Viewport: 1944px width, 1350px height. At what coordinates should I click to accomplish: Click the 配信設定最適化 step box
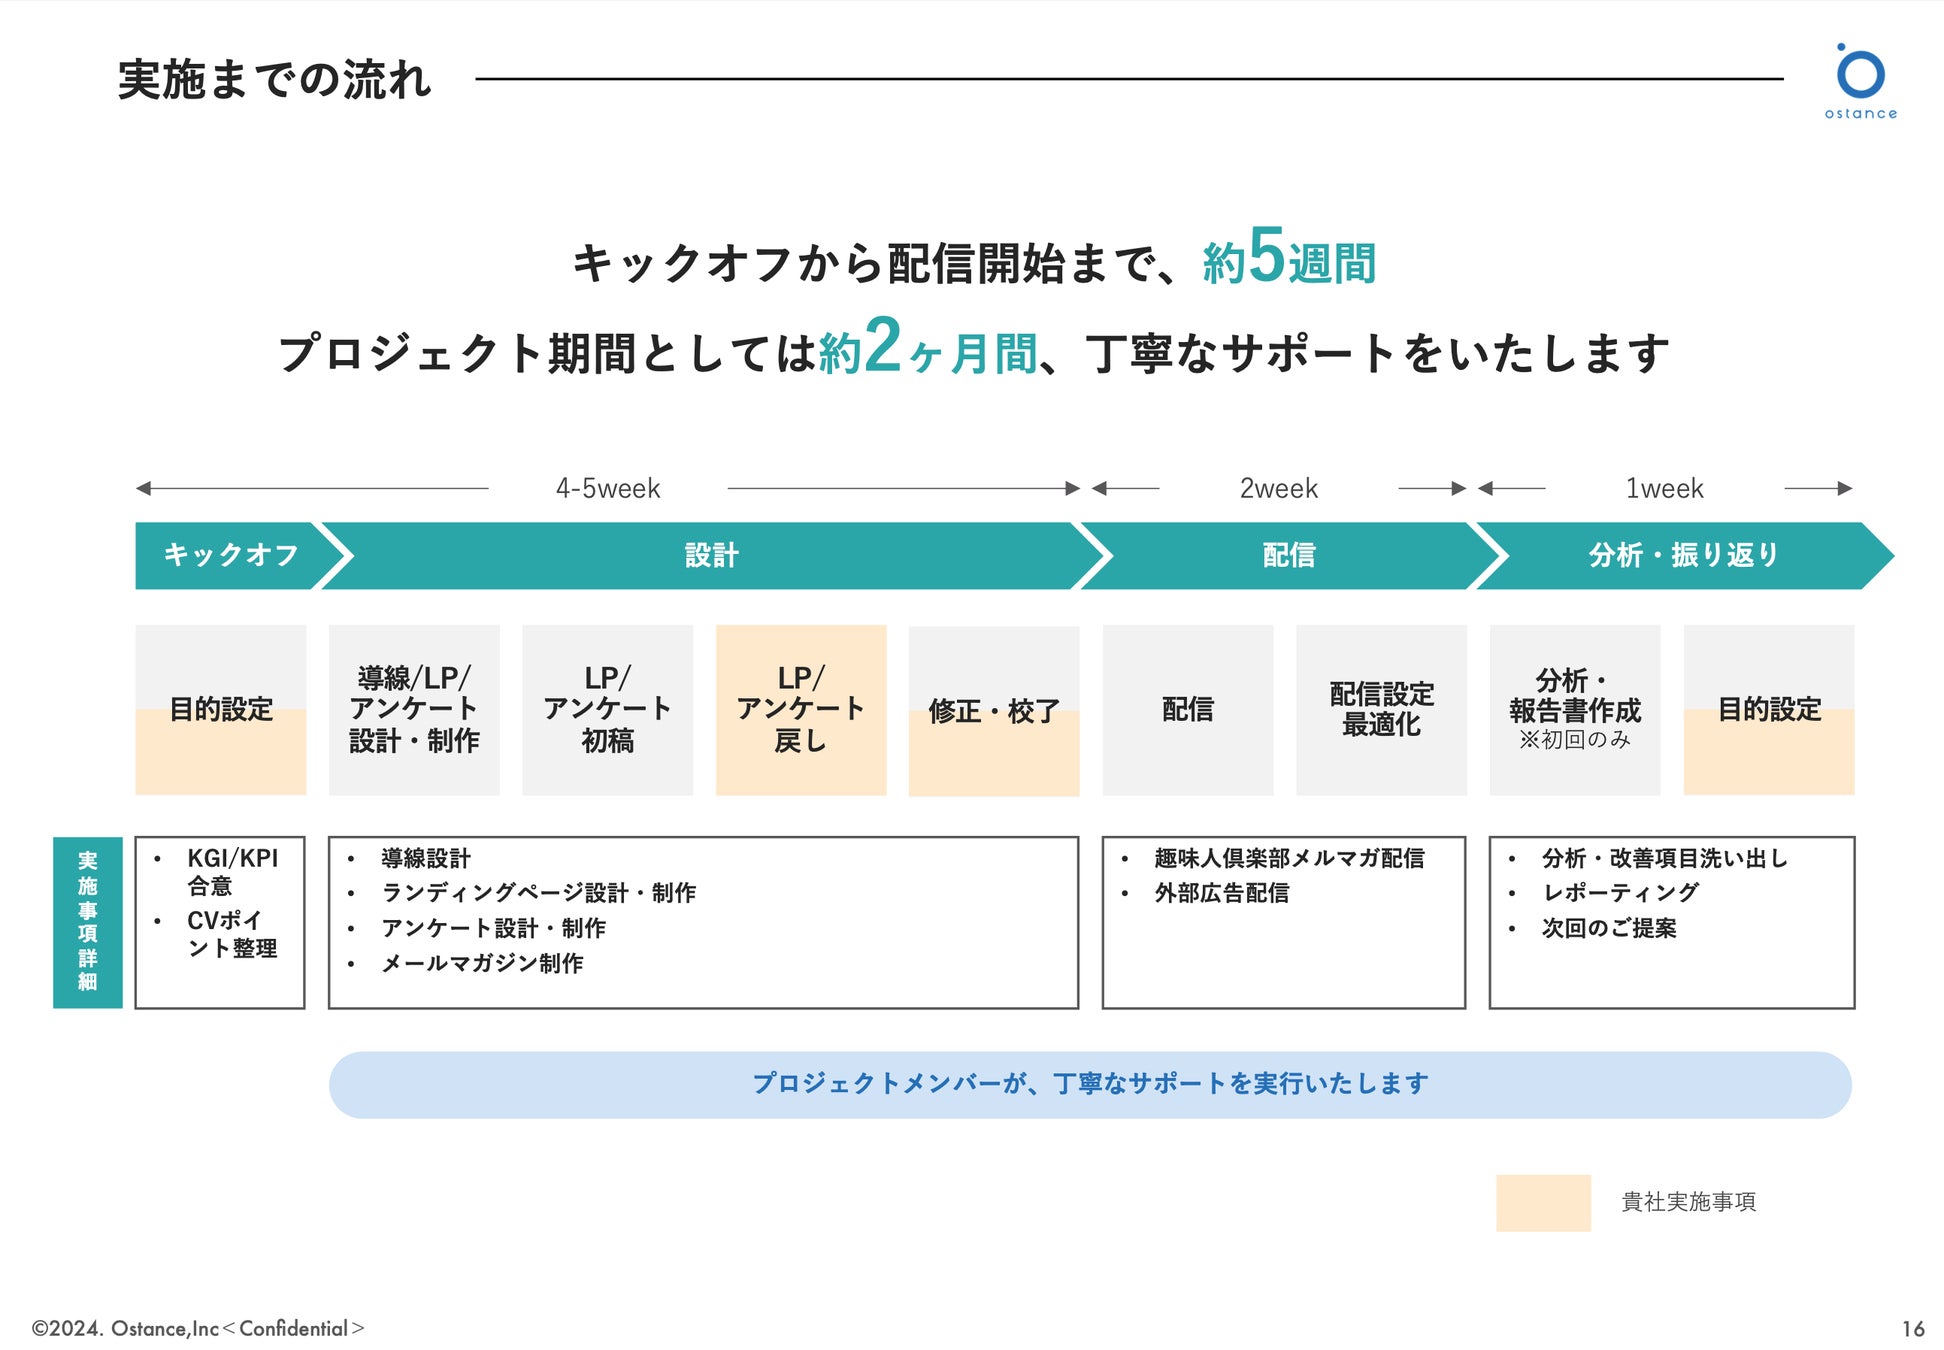1381,710
